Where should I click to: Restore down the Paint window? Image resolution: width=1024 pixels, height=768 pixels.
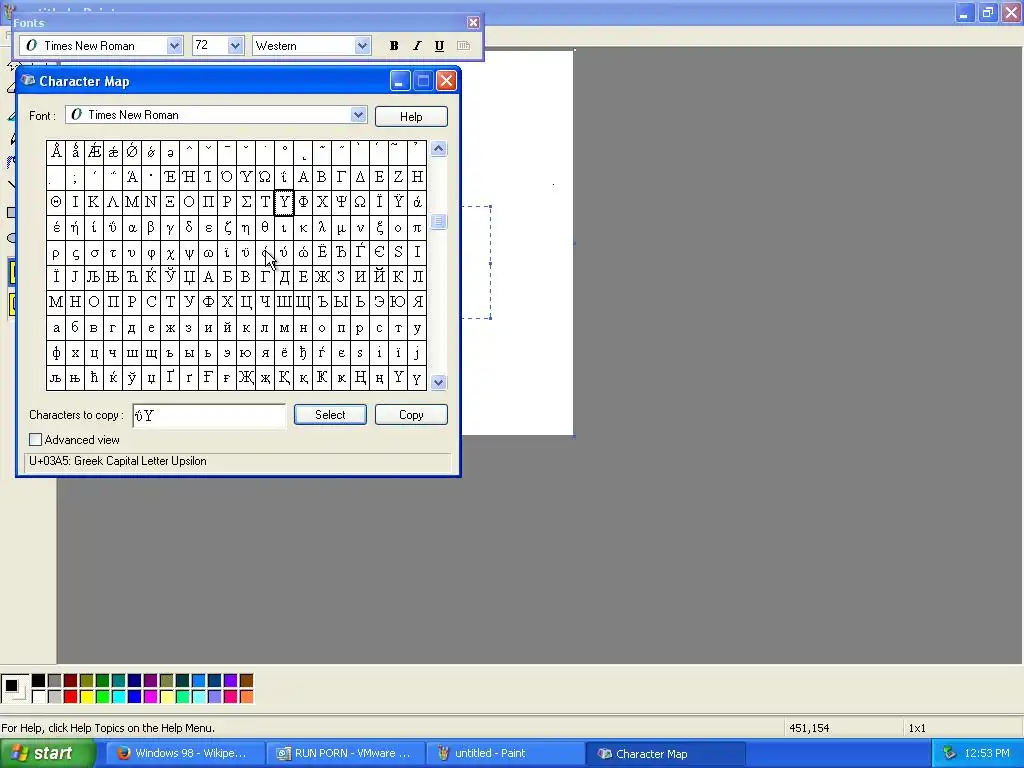[987, 12]
